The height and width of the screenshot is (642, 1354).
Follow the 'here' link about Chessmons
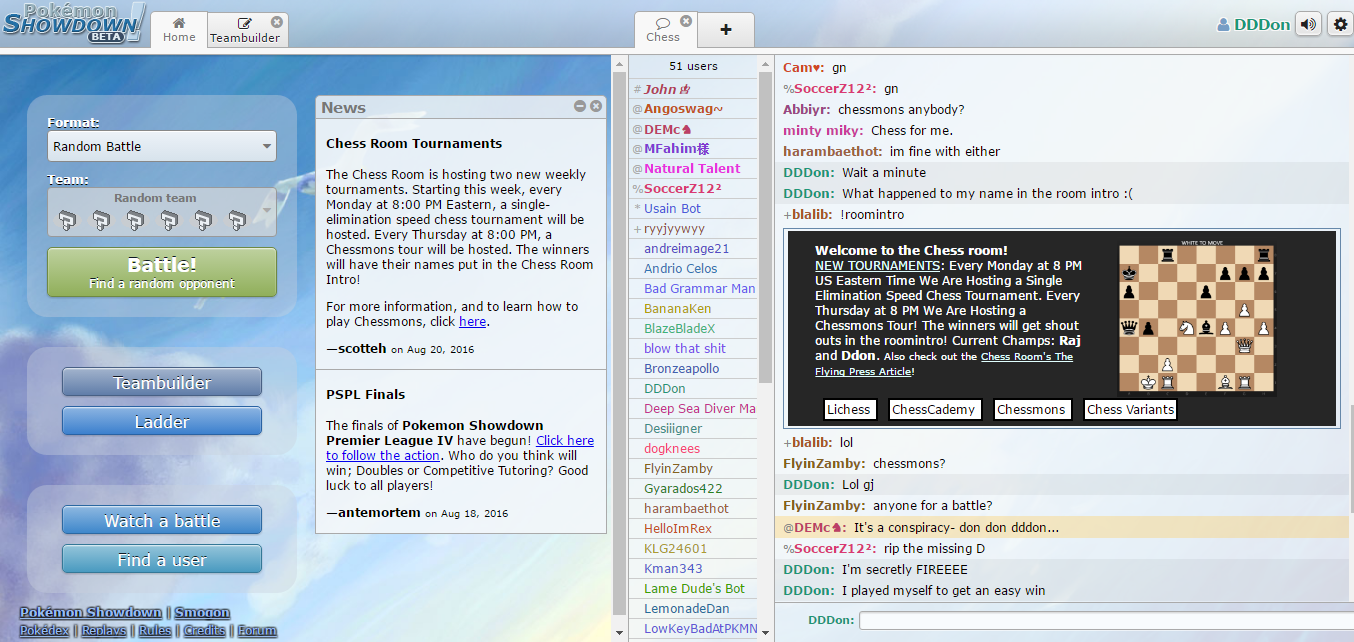472,322
